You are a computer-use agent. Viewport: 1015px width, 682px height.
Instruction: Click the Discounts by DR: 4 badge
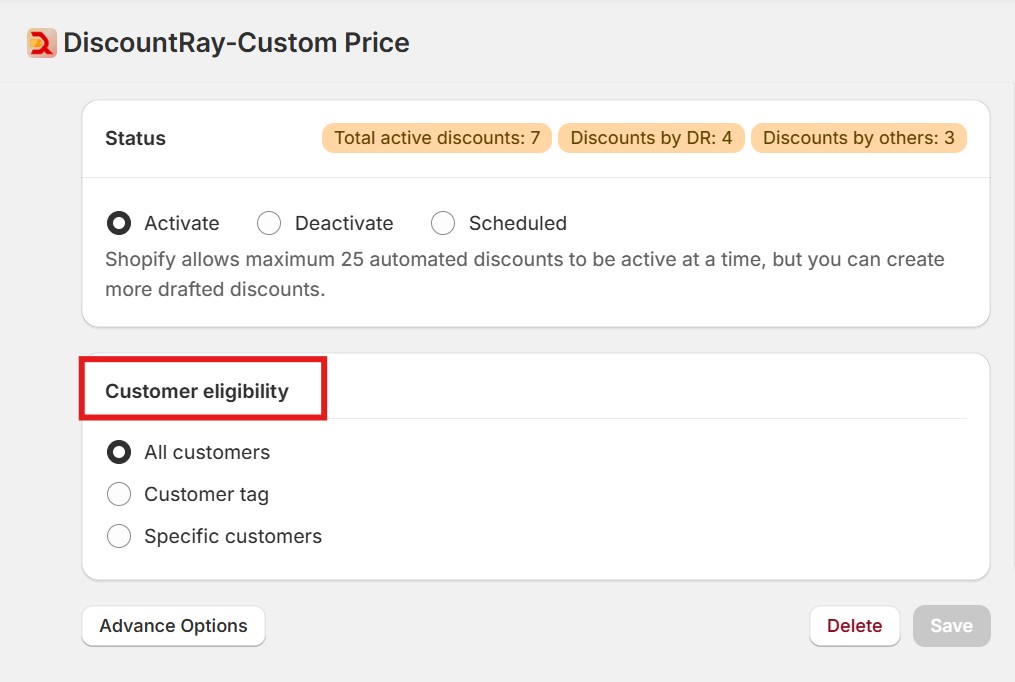651,138
